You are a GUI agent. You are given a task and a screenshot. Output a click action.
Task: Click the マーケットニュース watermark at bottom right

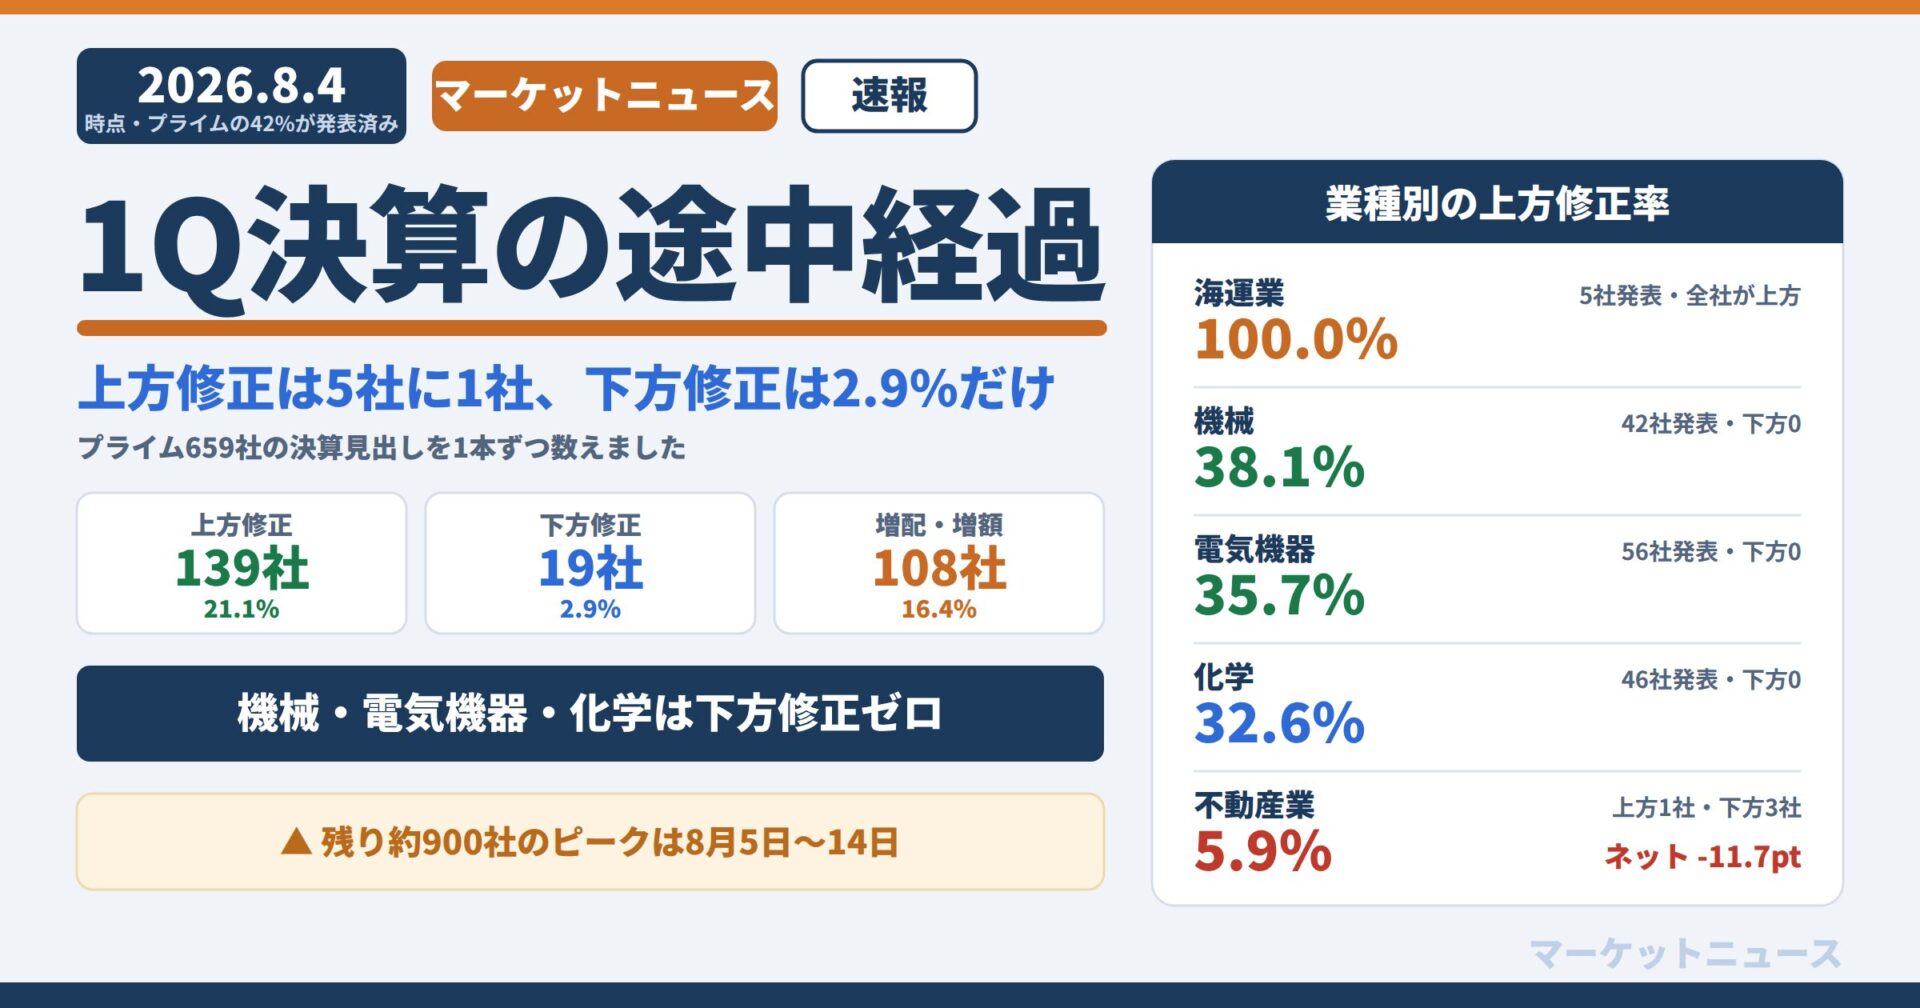coord(1685,953)
